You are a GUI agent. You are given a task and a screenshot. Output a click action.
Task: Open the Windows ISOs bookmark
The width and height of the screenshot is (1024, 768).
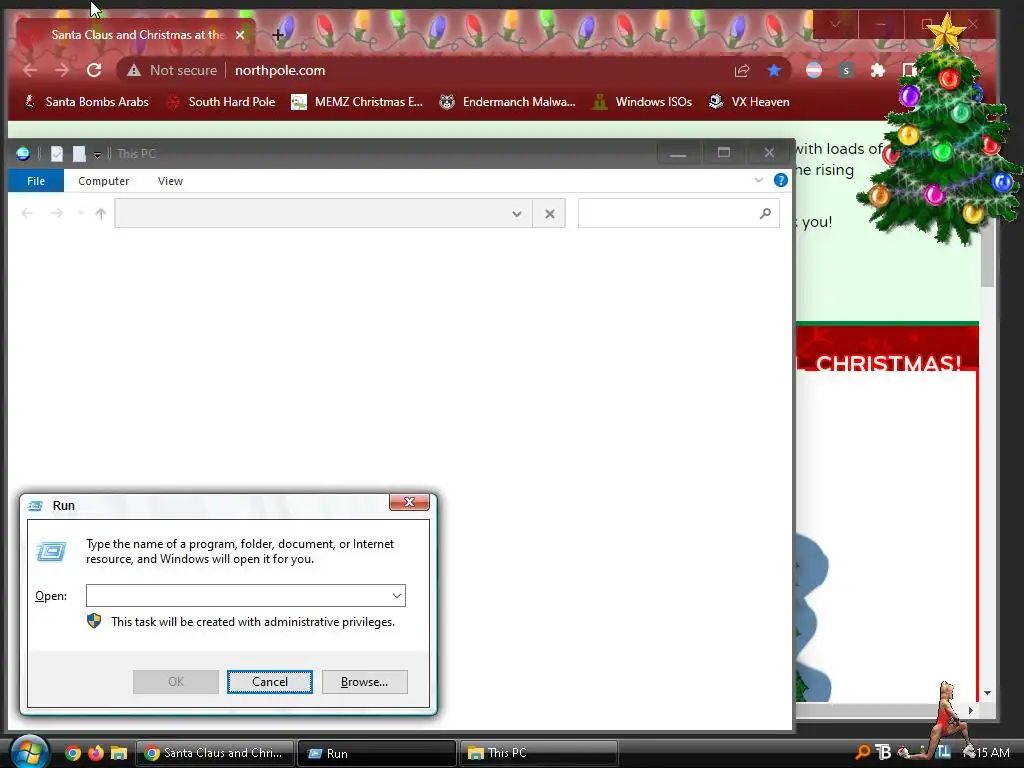[641, 102]
